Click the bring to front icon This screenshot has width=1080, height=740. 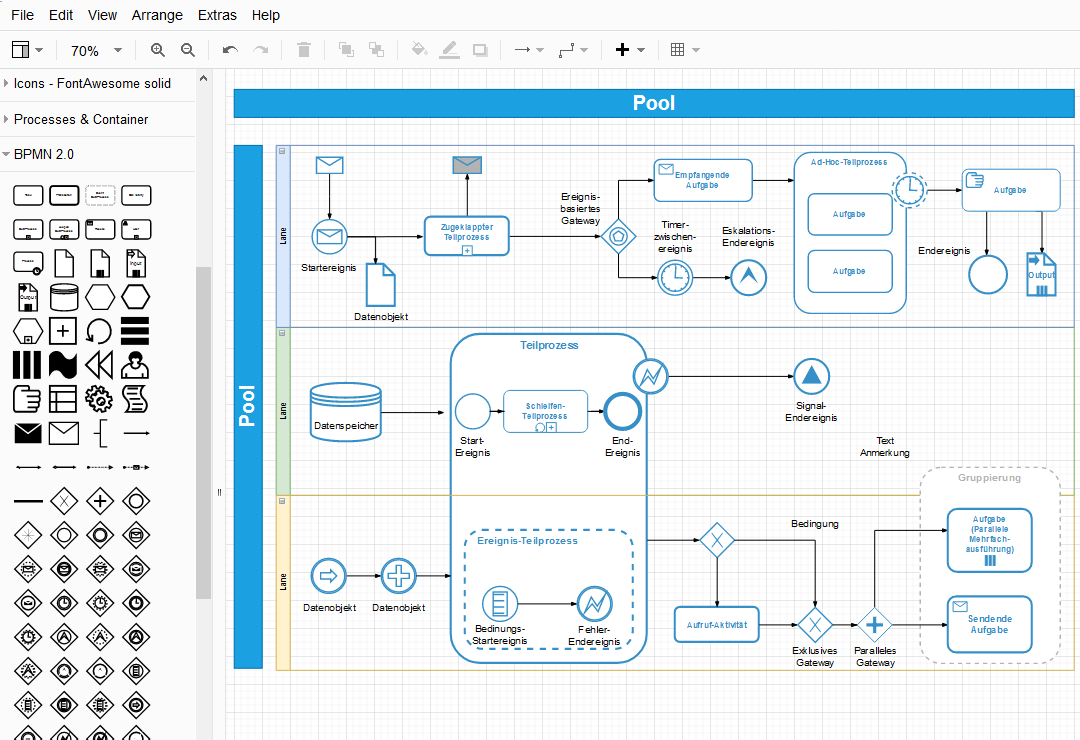pyautogui.click(x=346, y=50)
